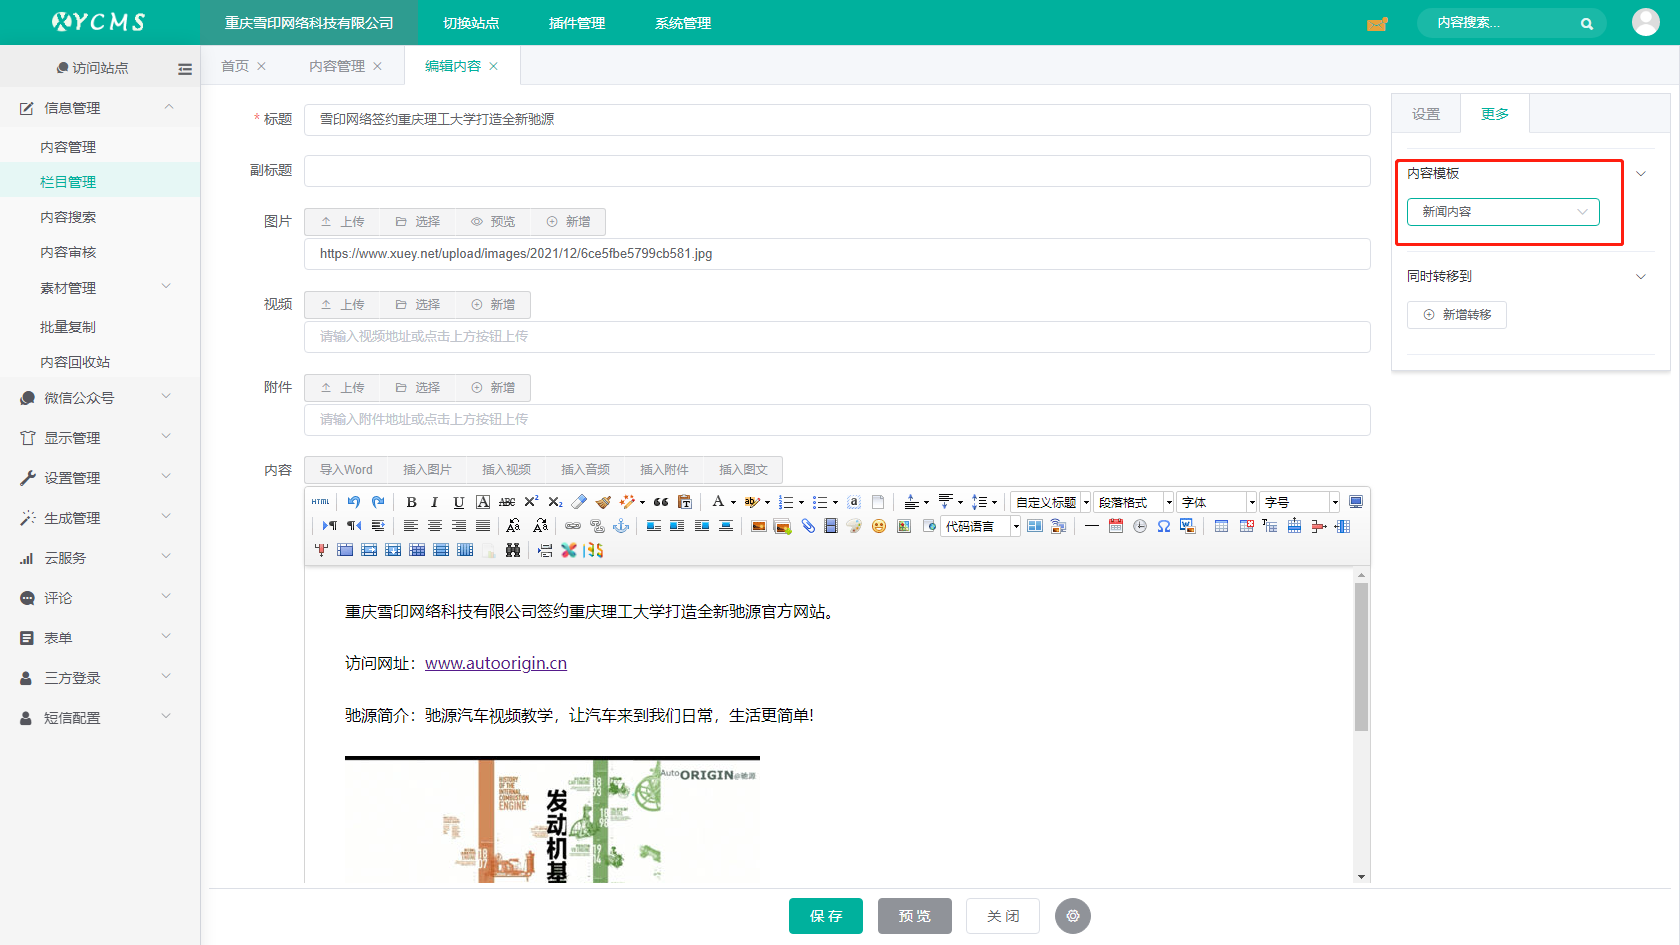Click the user avatar in top bar
Image resolution: width=1680 pixels, height=945 pixels.
point(1646,22)
